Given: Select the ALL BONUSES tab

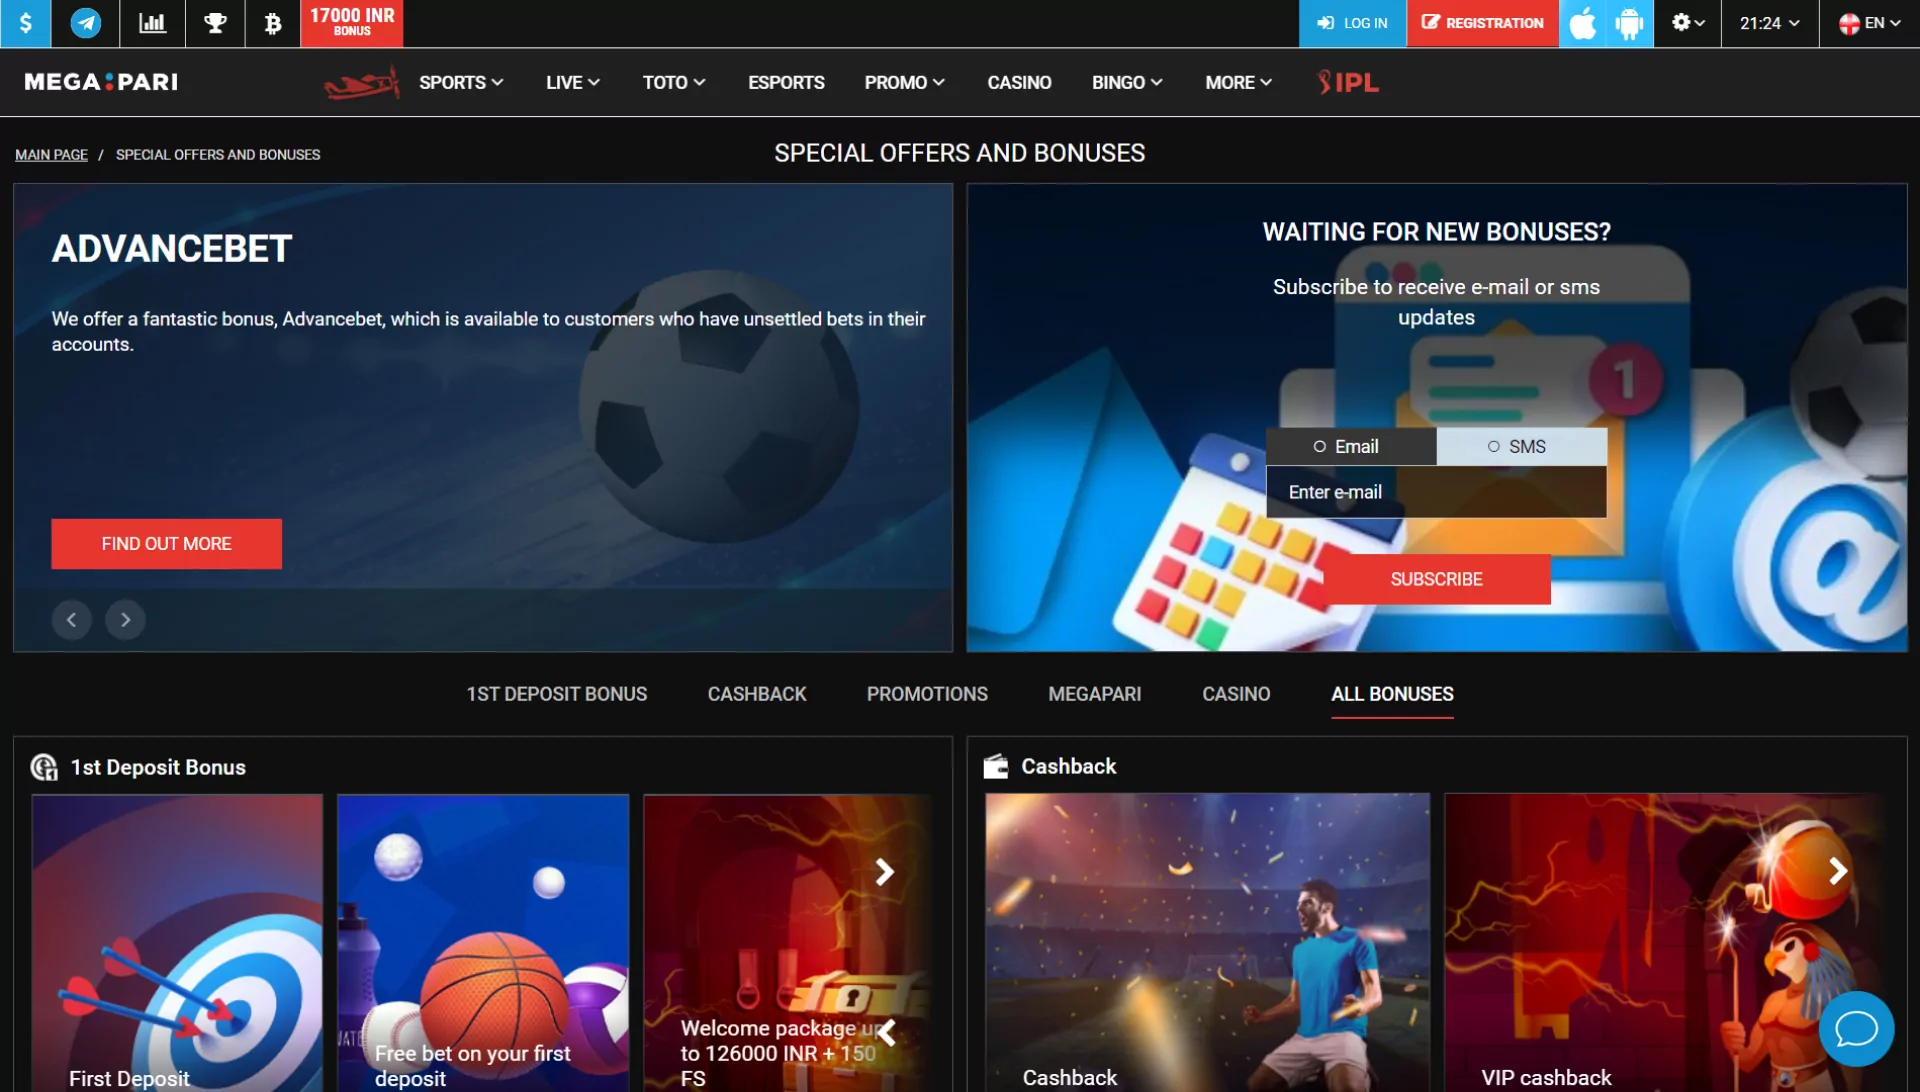Looking at the screenshot, I should coord(1392,694).
